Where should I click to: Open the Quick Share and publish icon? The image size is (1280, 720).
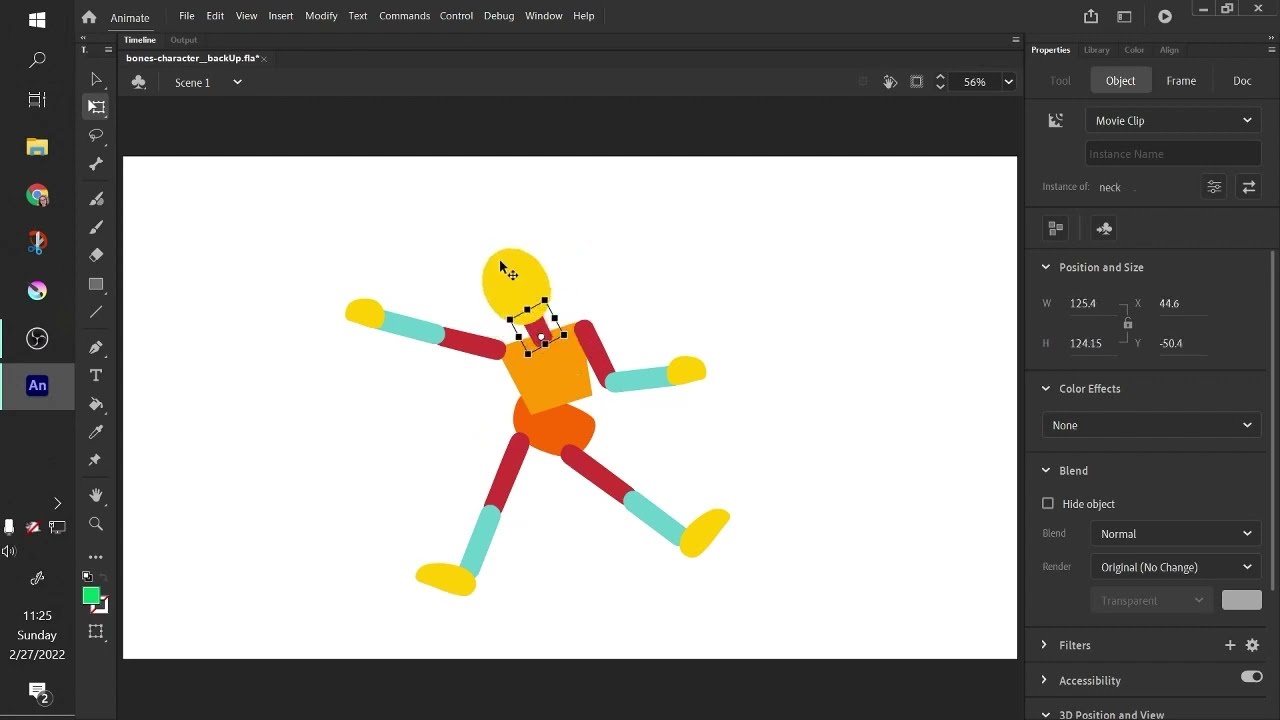click(x=1091, y=16)
